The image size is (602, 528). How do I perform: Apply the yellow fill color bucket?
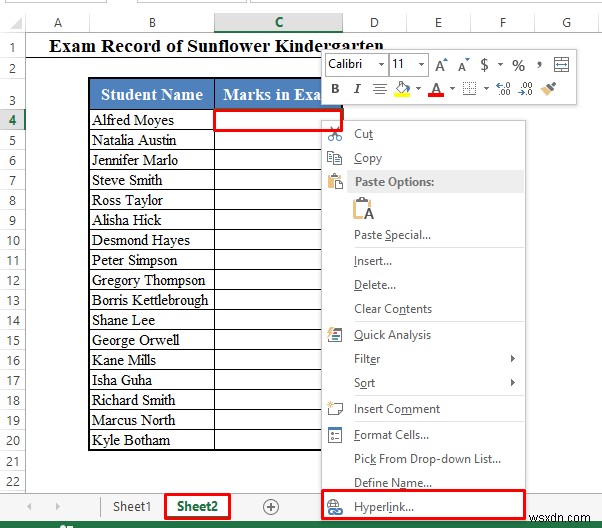click(x=402, y=89)
